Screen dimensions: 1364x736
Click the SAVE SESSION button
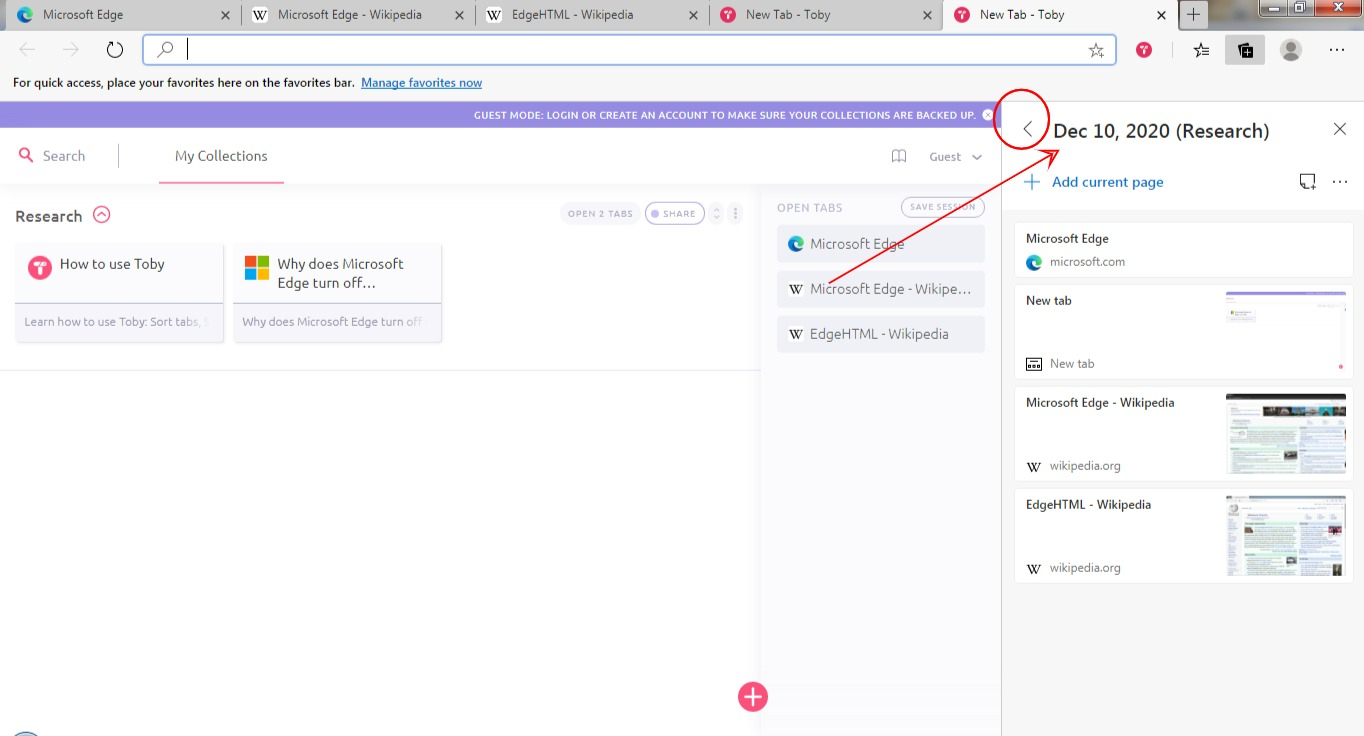pyautogui.click(x=942, y=207)
